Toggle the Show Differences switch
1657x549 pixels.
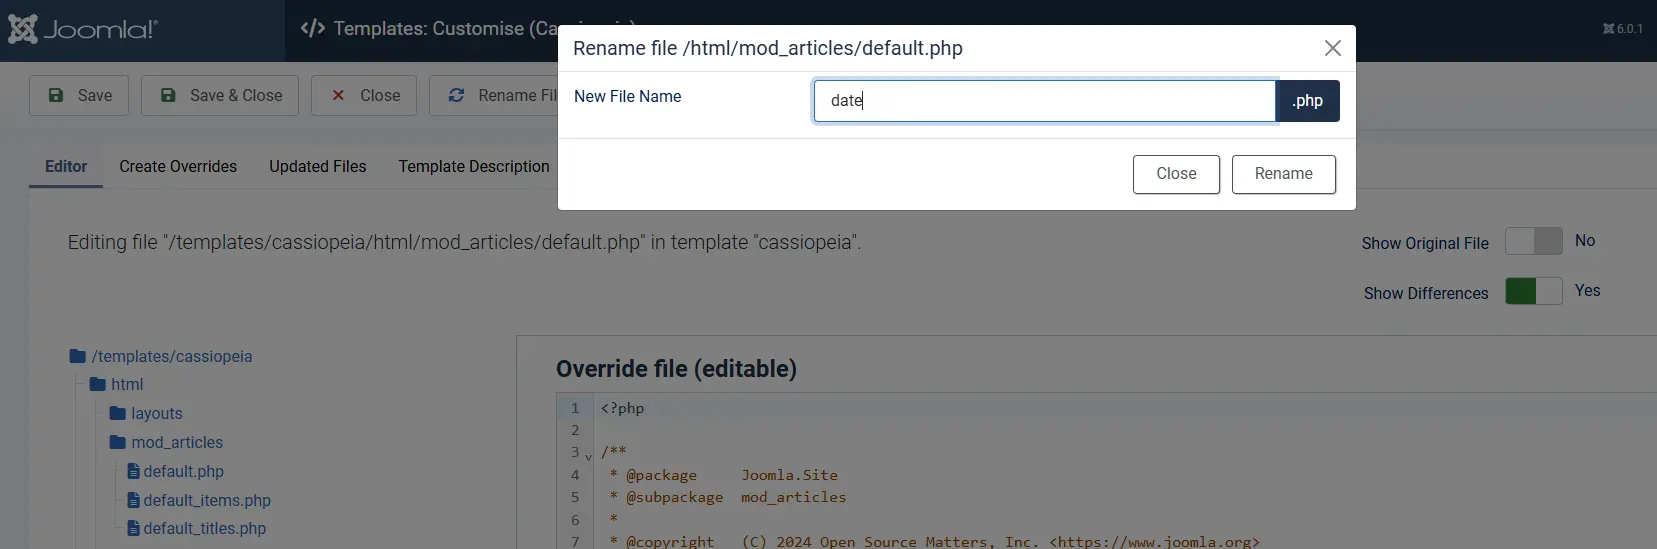(x=1533, y=291)
